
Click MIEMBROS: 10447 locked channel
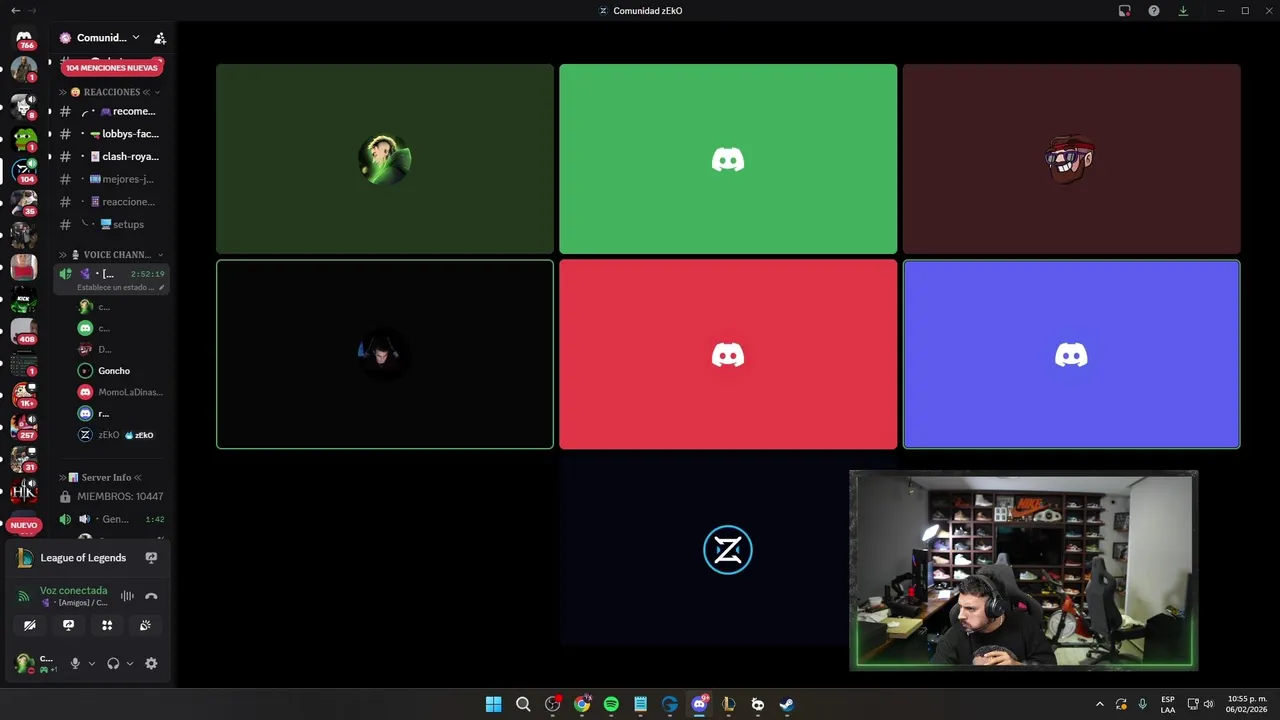pos(111,496)
